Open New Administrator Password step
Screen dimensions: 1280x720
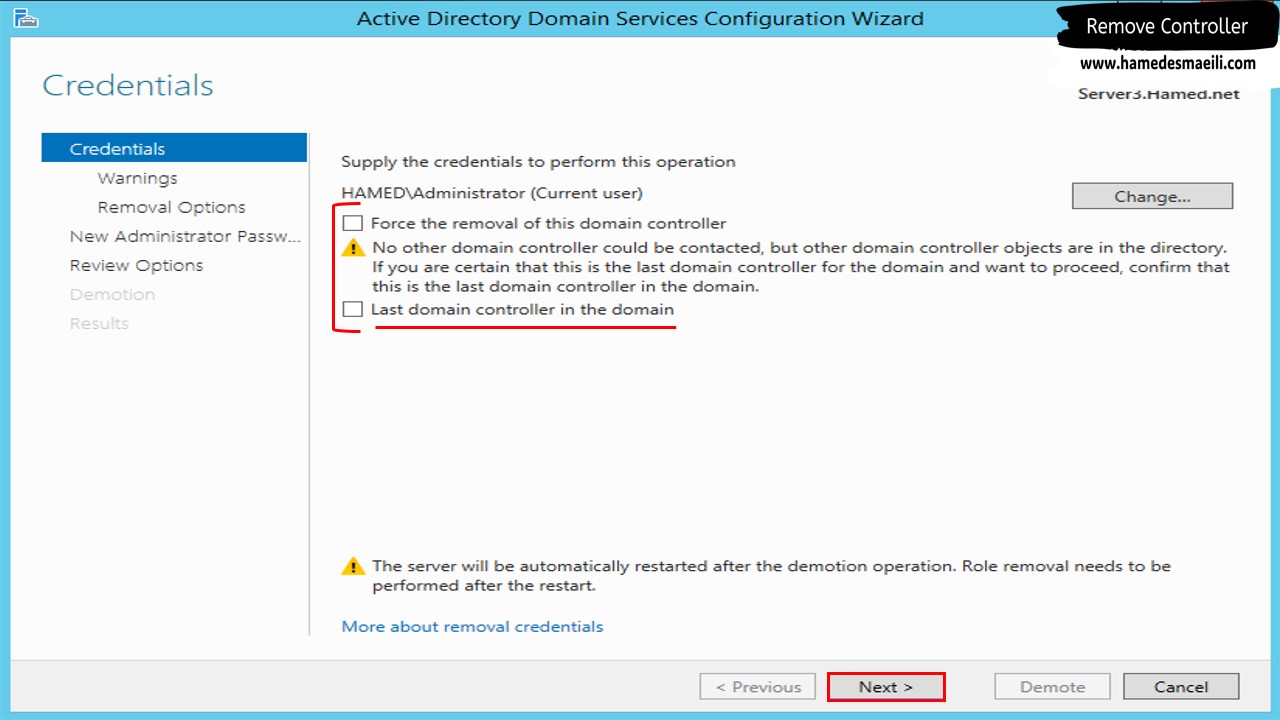pos(185,236)
